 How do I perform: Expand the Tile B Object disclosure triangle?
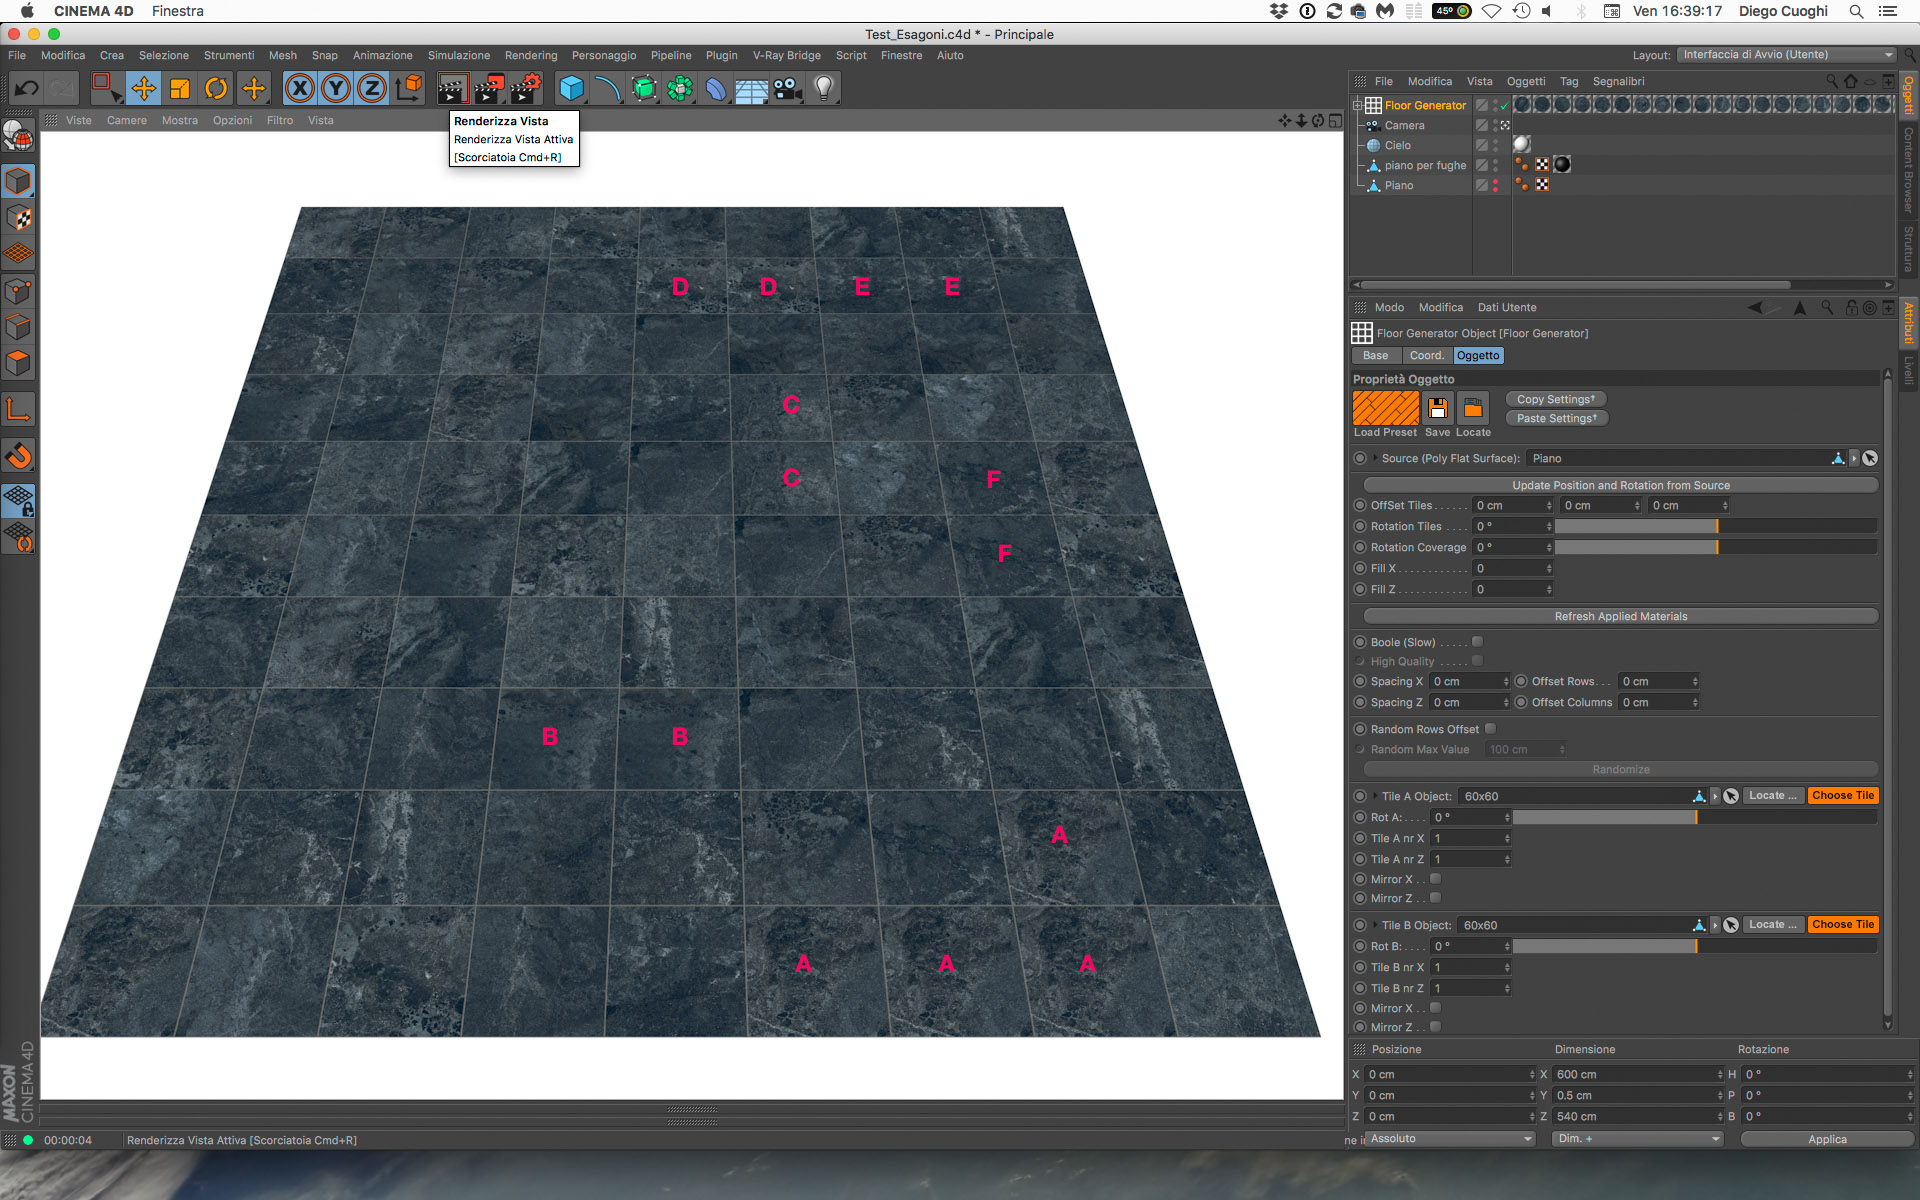click(x=1375, y=925)
